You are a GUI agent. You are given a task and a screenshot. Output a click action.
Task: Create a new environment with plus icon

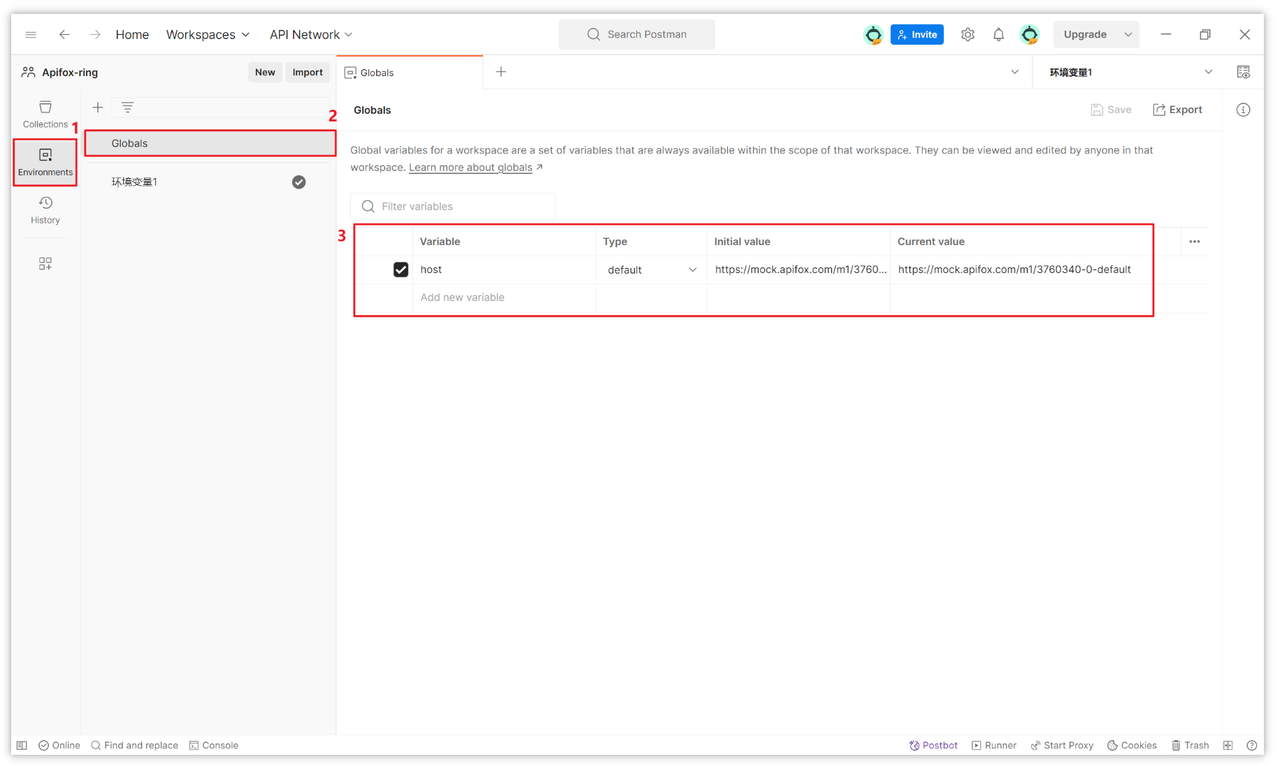click(x=98, y=107)
